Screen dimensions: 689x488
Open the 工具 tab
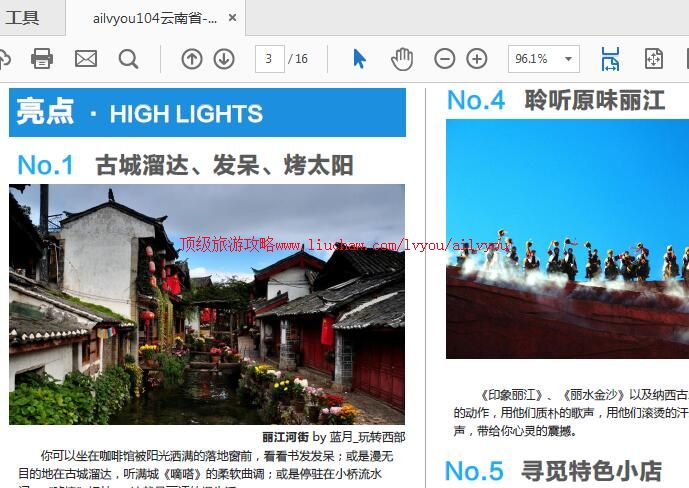23,17
